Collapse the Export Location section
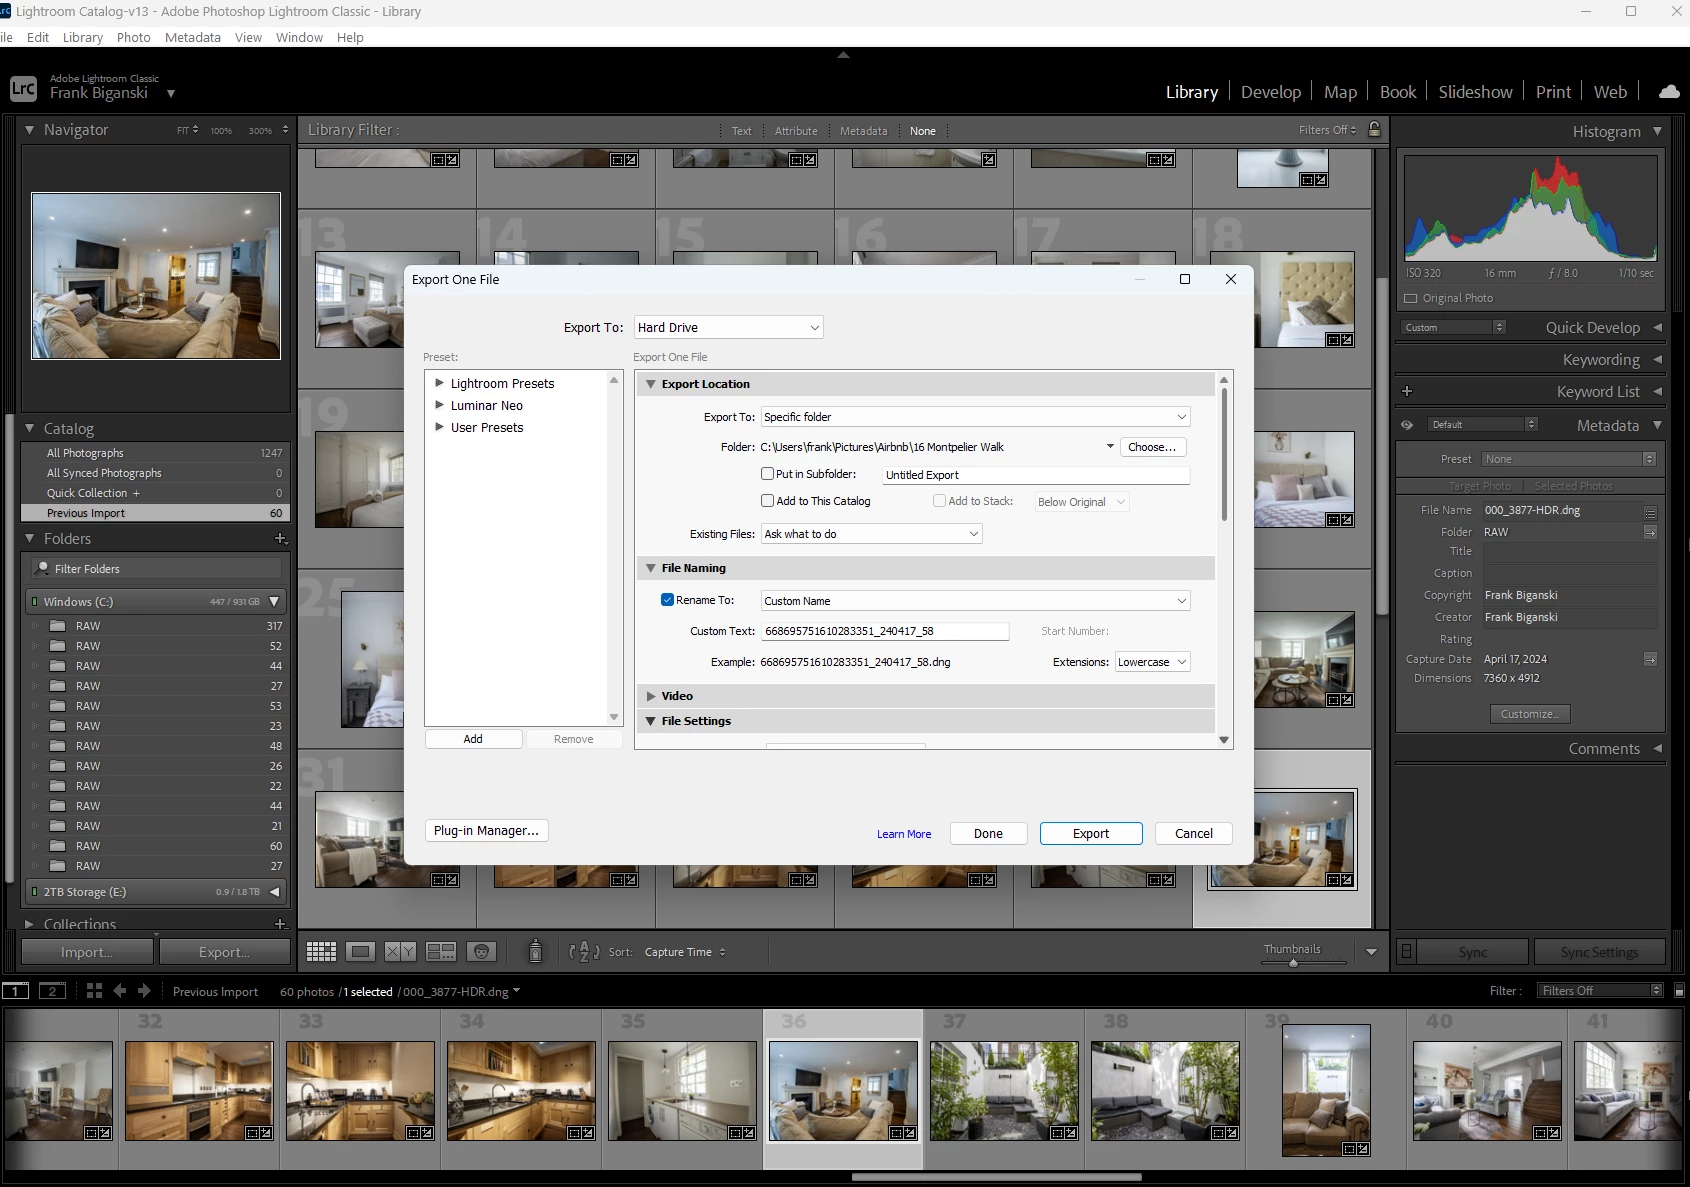This screenshot has height=1187, width=1690. pos(650,384)
